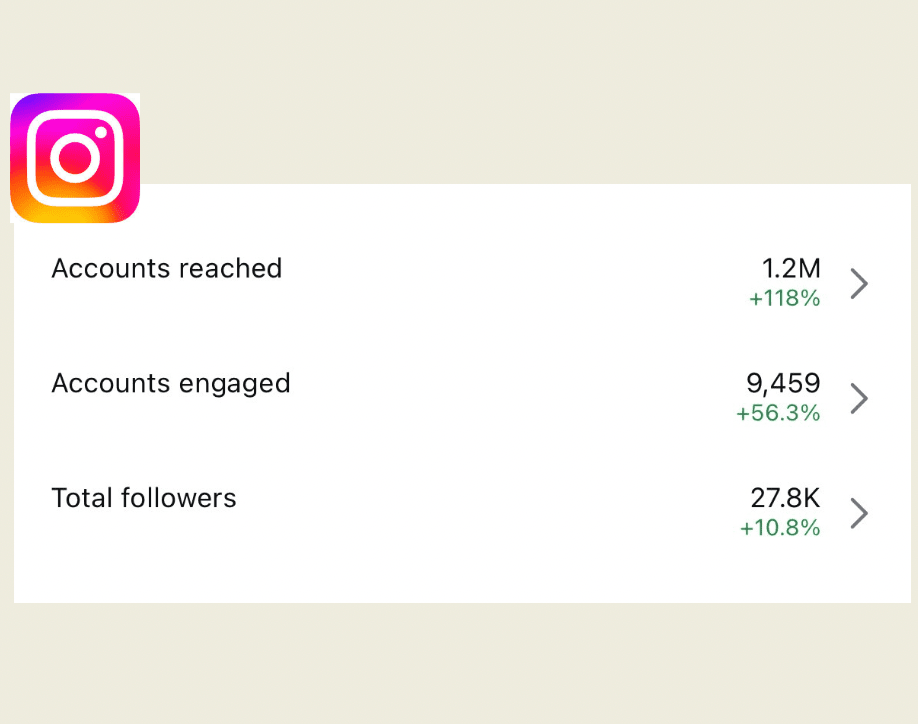Open Total followers details chevron
The width and height of the screenshot is (918, 724).
point(859,513)
